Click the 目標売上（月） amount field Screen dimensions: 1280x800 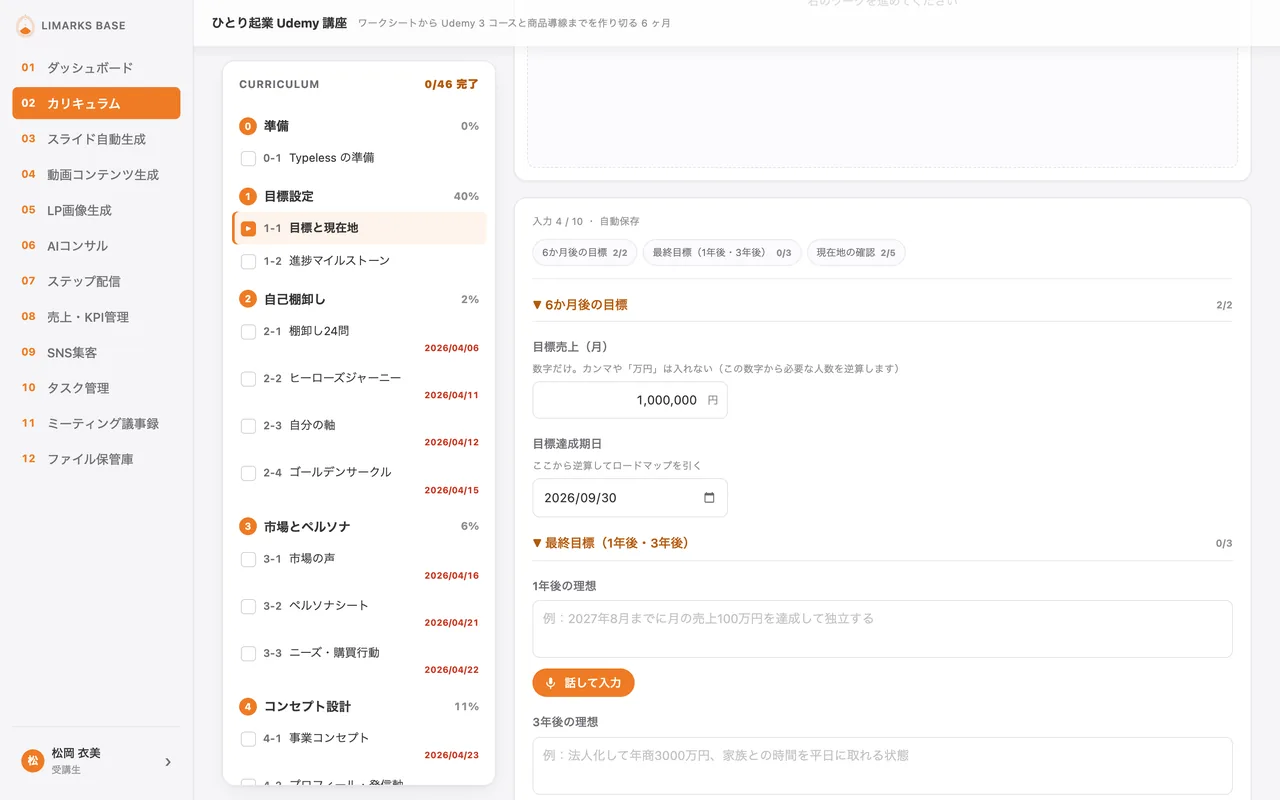[x=630, y=400]
